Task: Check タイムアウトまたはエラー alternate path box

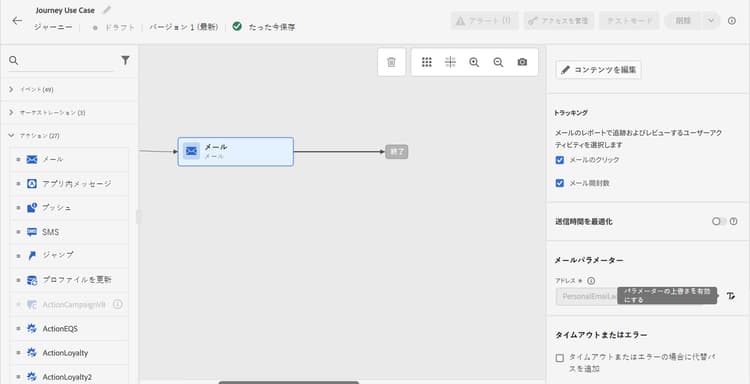Action: (x=560, y=358)
